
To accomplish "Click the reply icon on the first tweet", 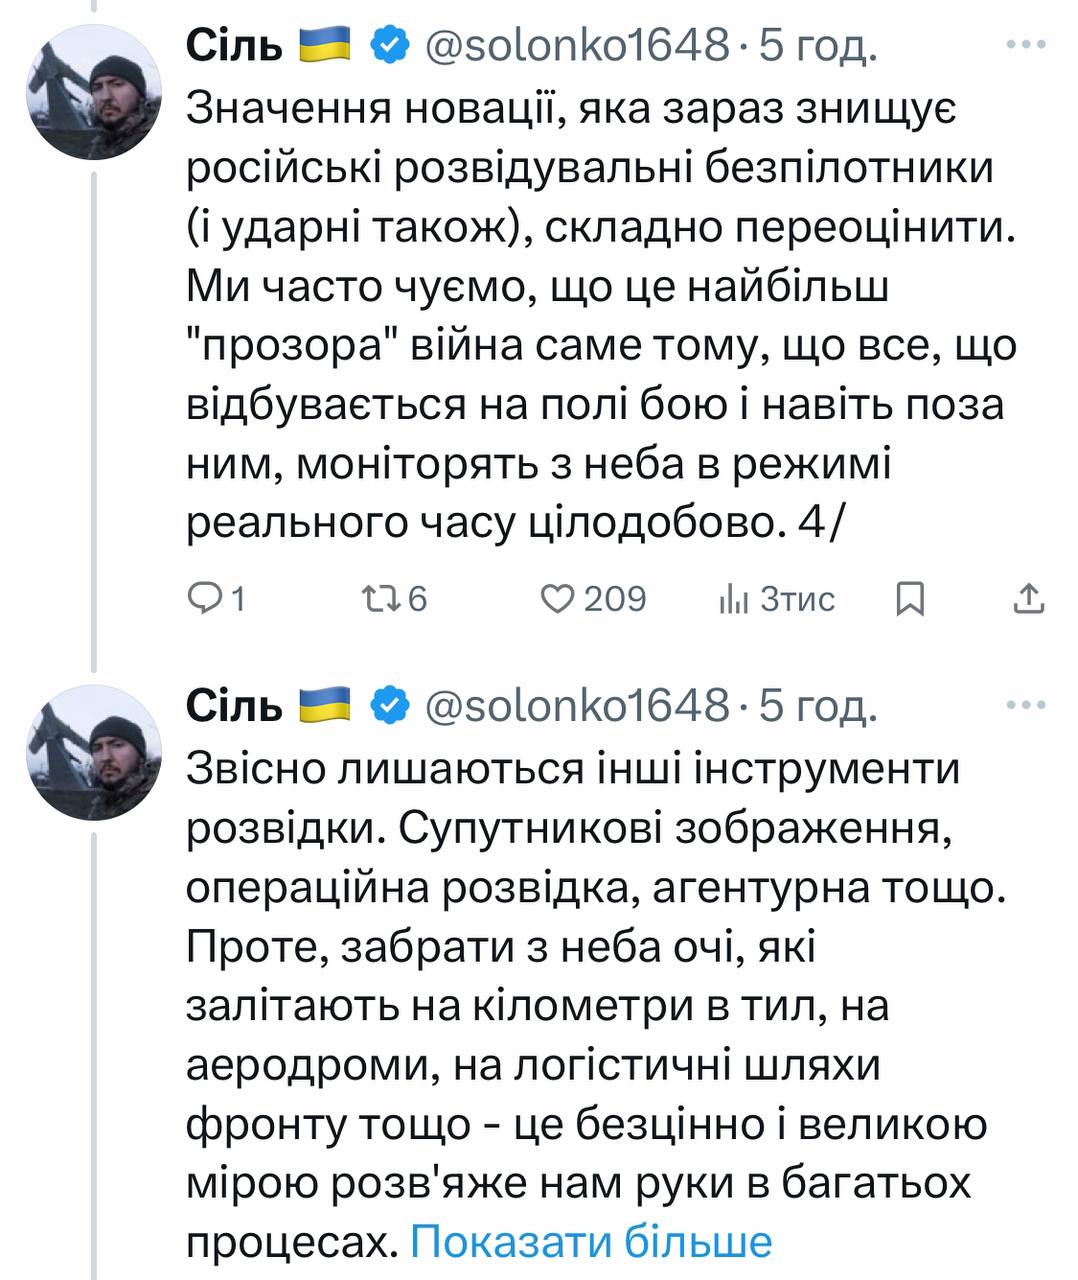I will click(206, 599).
